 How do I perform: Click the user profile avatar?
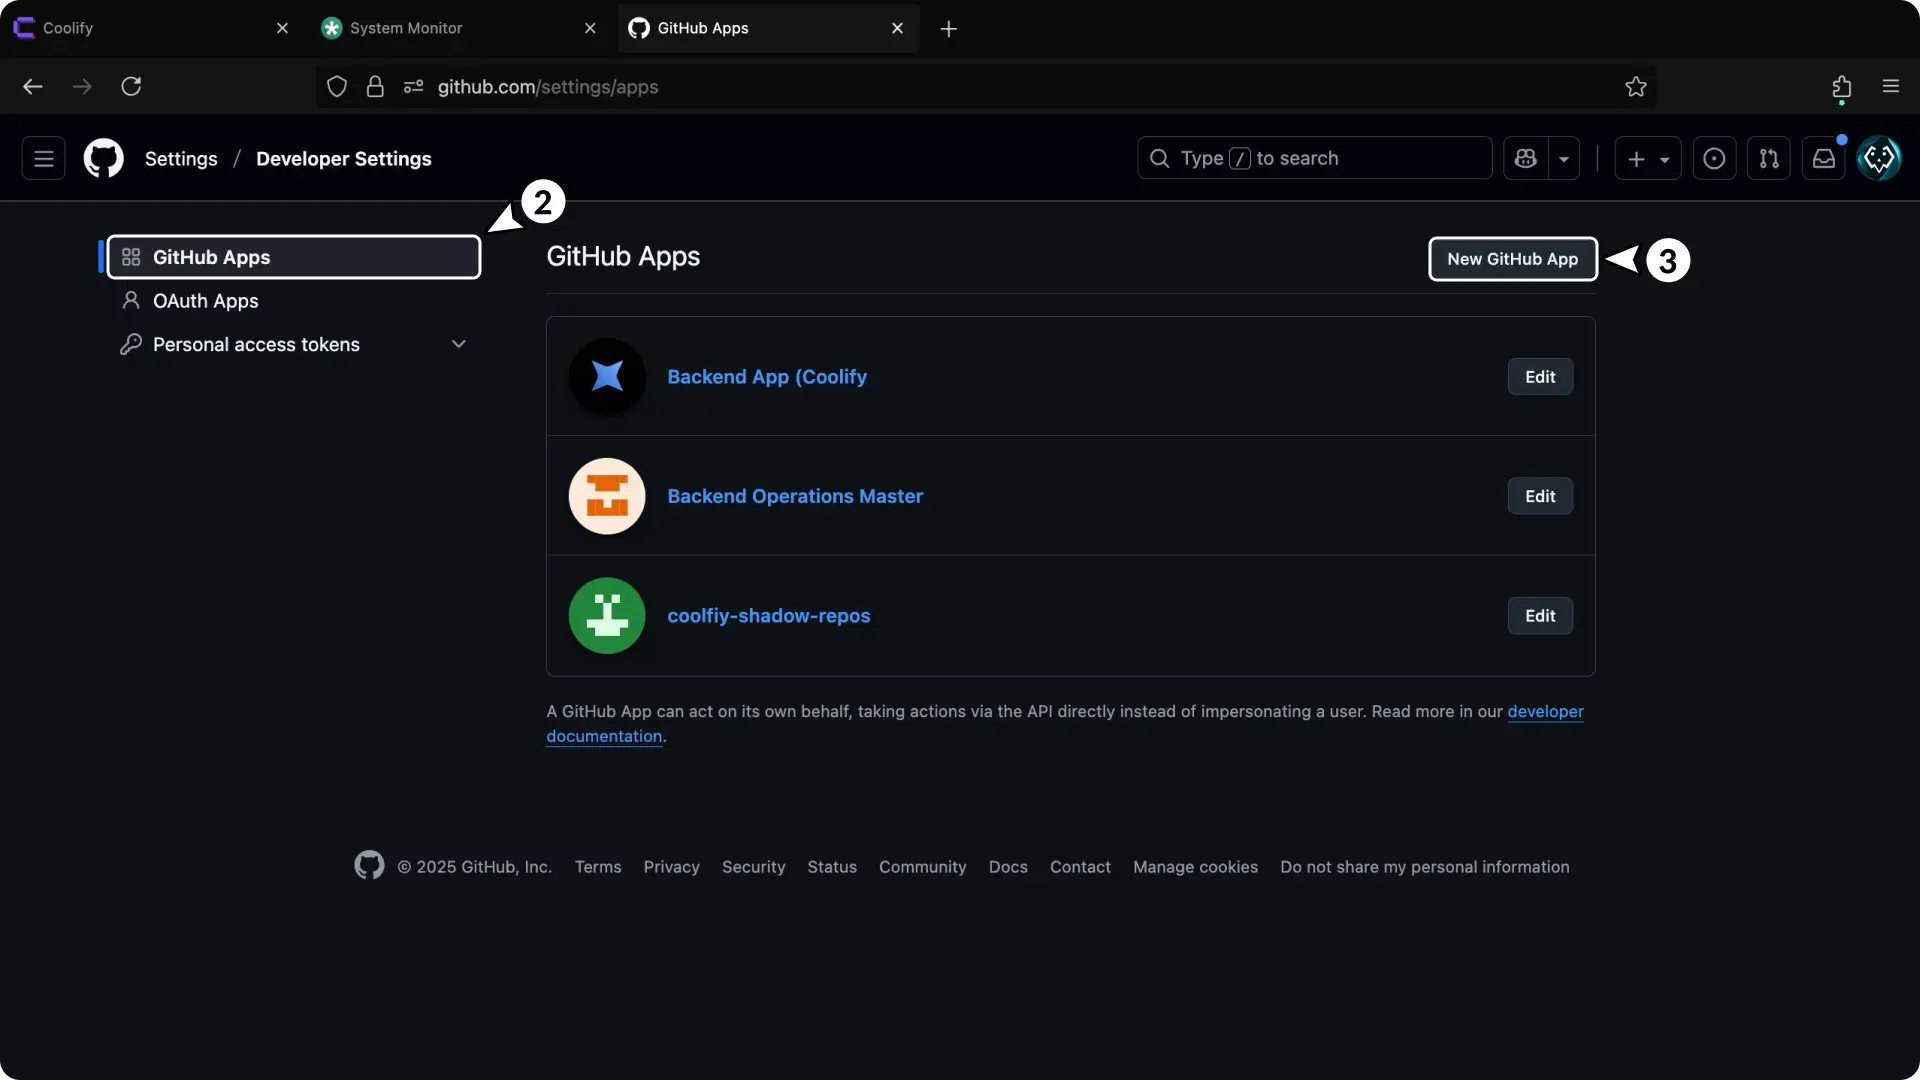(x=1878, y=158)
